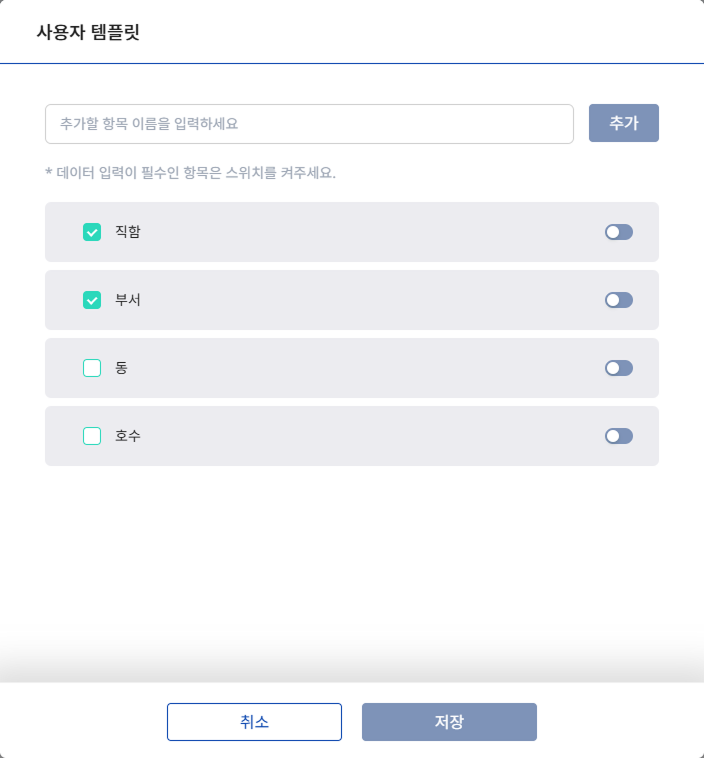Uncheck the 부서 checkbox

(92, 300)
